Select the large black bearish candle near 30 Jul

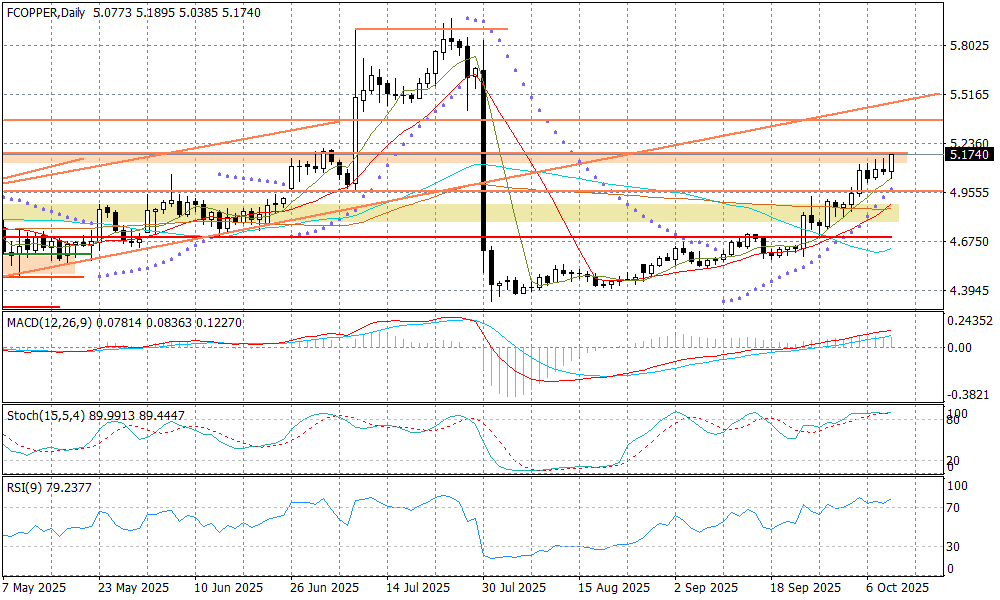pyautogui.click(x=484, y=160)
